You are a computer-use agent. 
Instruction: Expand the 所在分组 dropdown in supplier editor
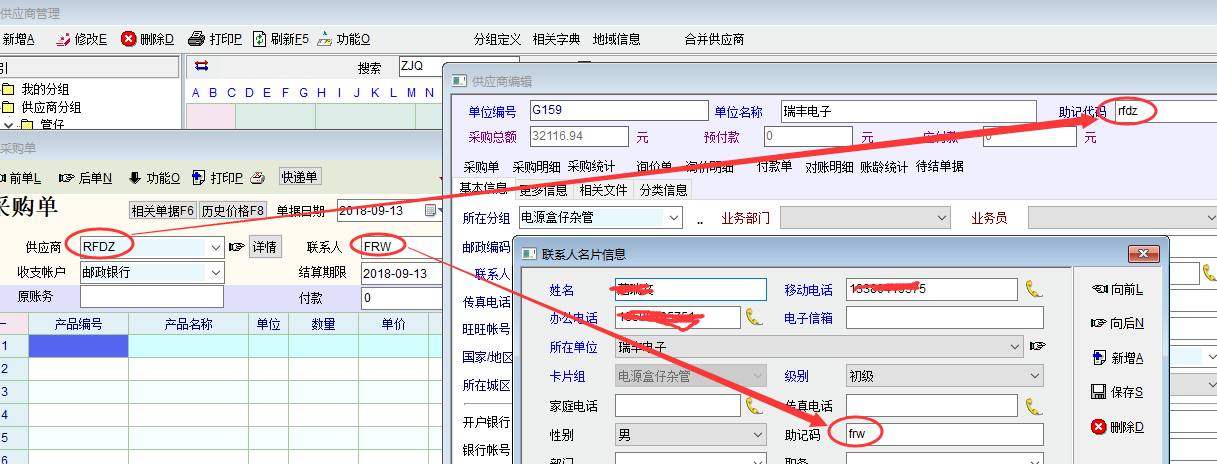coord(674,217)
